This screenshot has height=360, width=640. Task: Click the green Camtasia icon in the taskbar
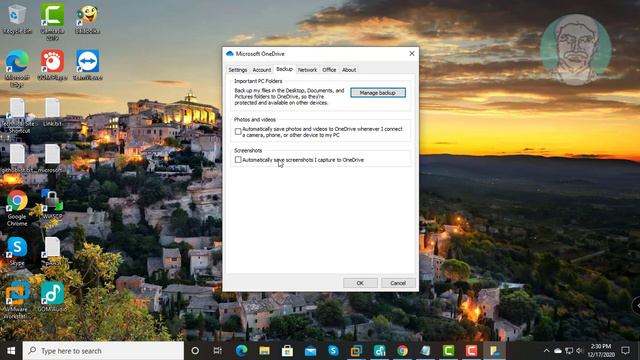(448, 351)
